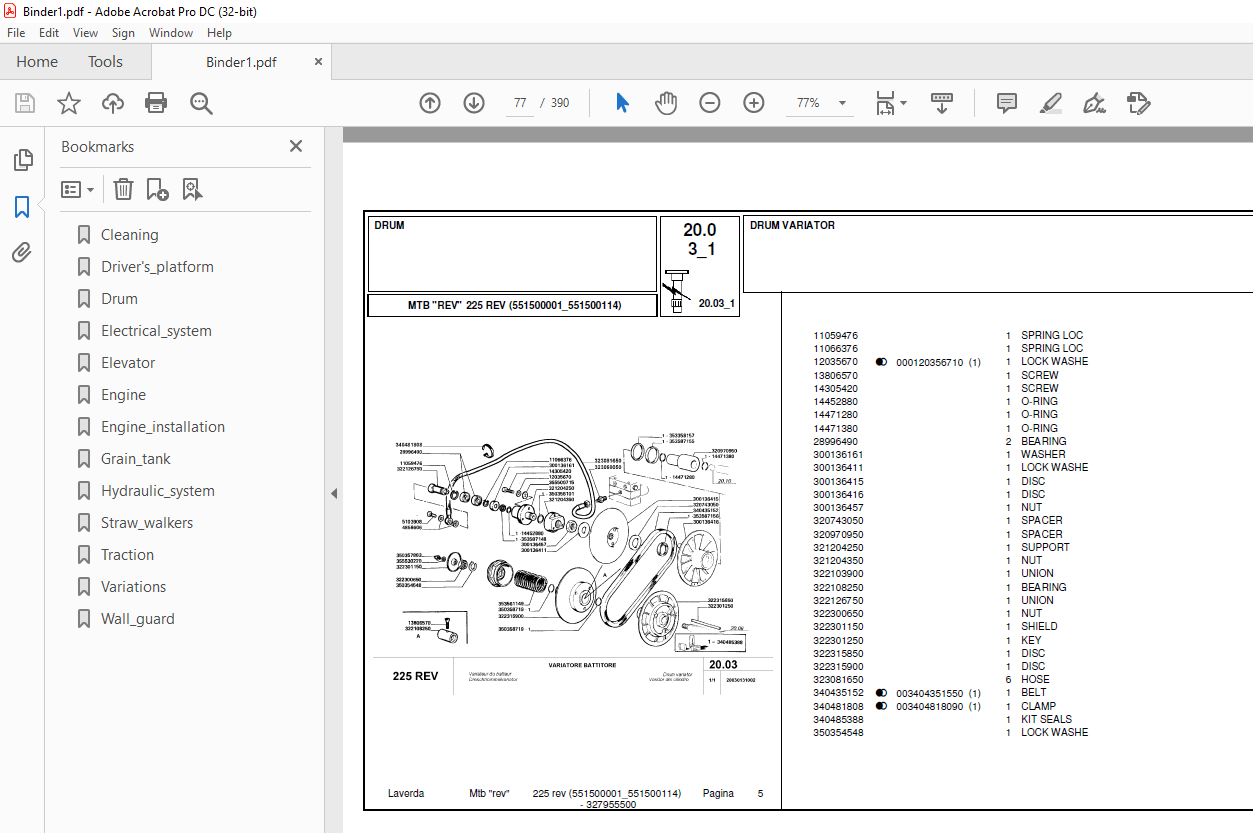Add a sticky note comment
The height and width of the screenshot is (833, 1253).
pos(1007,103)
